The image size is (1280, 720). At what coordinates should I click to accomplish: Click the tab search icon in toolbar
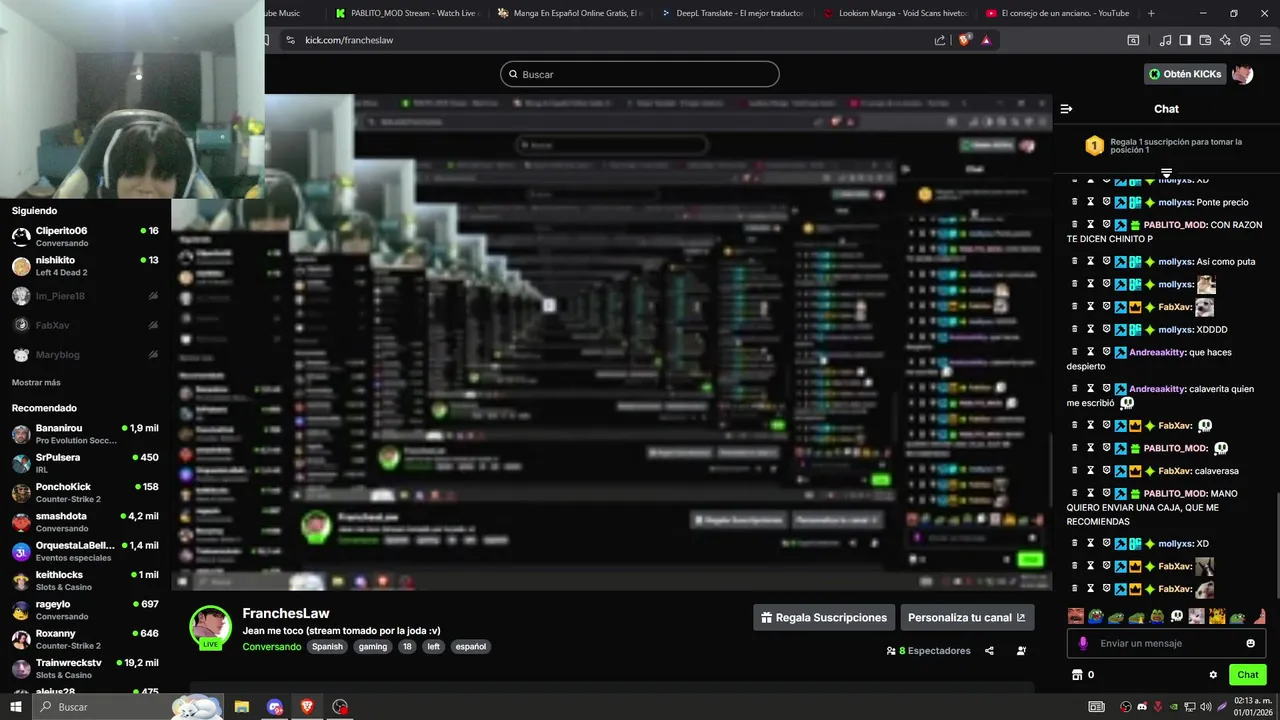pyautogui.click(x=1133, y=40)
